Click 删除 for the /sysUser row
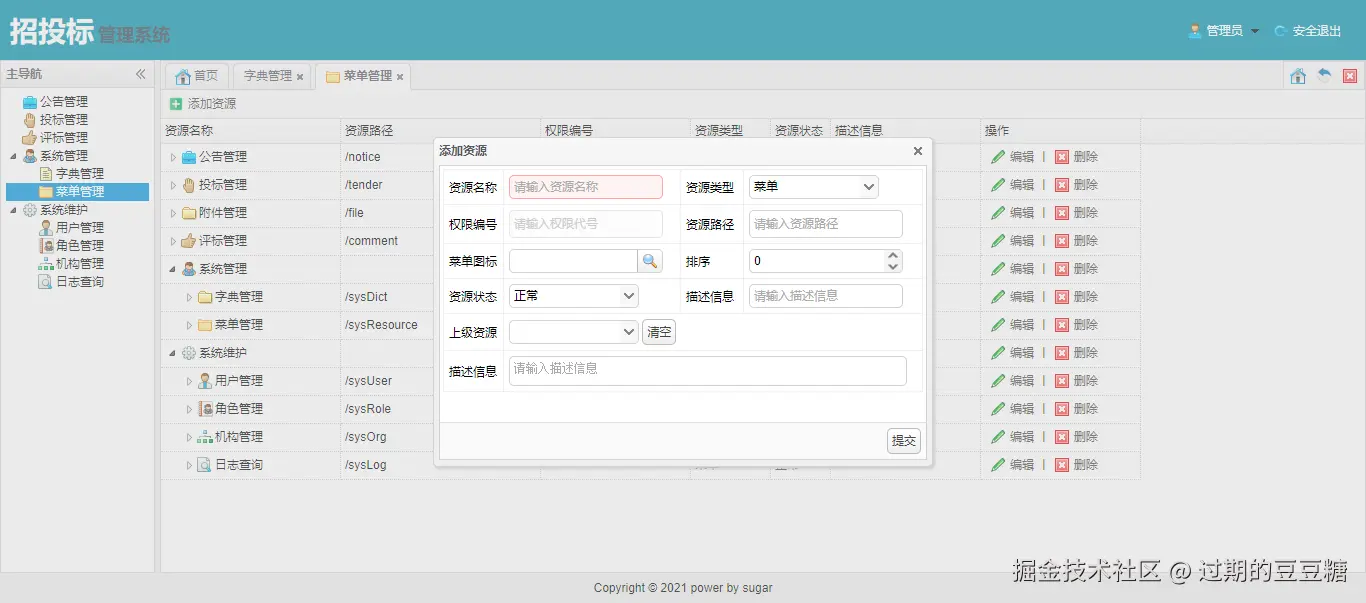 (1077, 381)
